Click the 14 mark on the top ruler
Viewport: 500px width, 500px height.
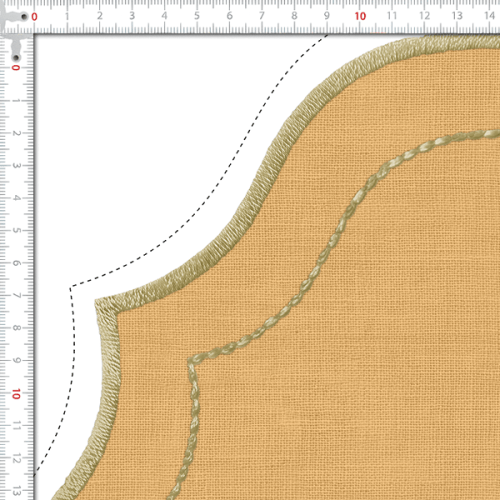[489, 15]
